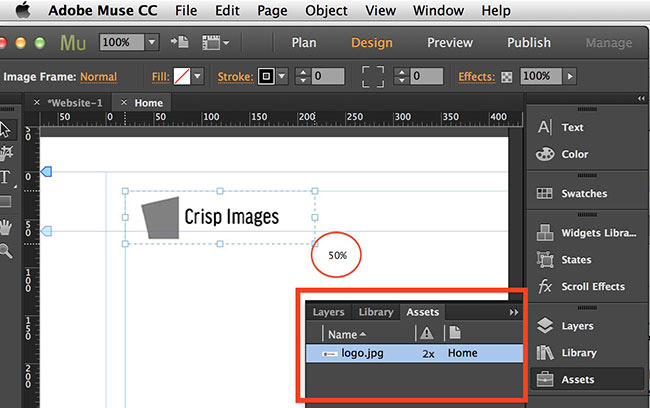The height and width of the screenshot is (408, 650).
Task: Select the Text tool in toolbox
Action: tap(5, 178)
